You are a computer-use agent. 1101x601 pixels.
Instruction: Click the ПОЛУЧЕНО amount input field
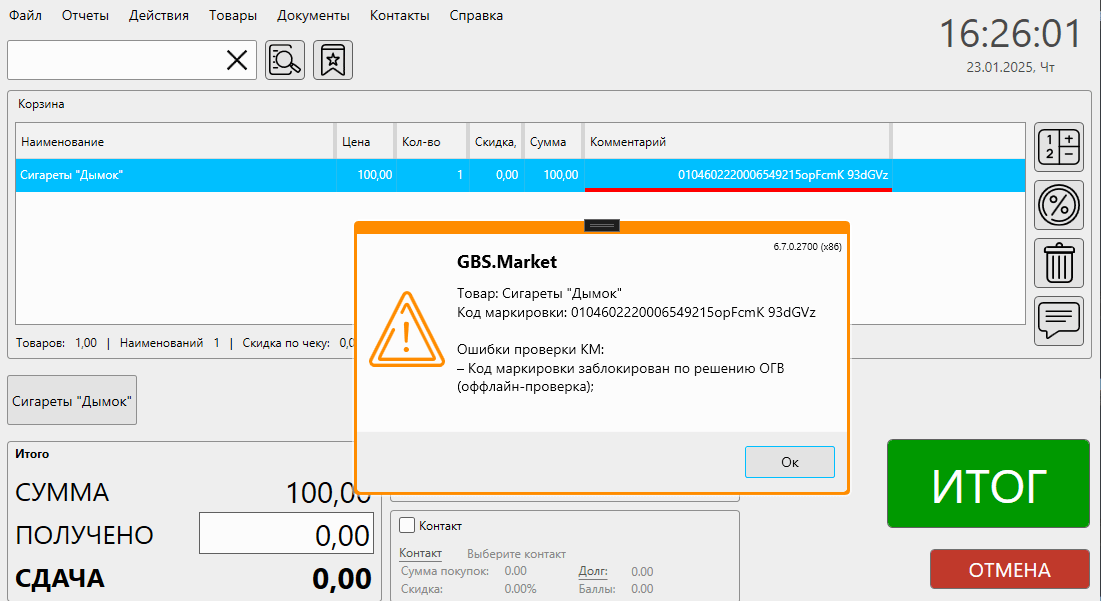(x=287, y=534)
